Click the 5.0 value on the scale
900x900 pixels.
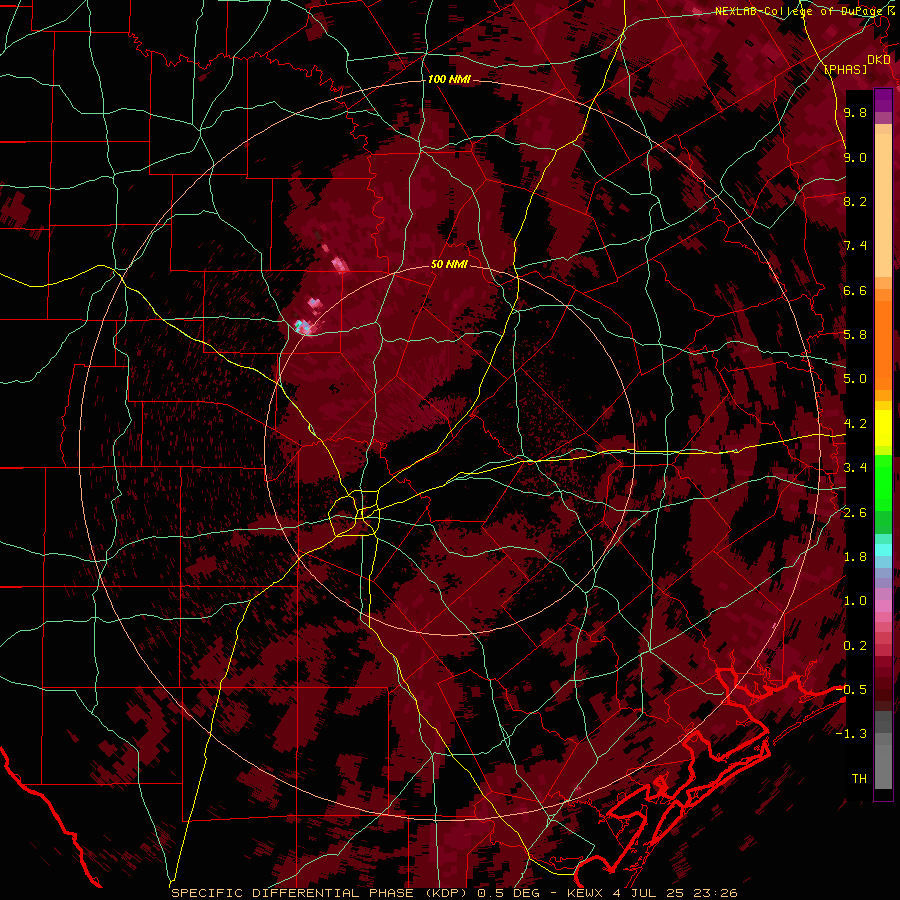click(x=855, y=379)
